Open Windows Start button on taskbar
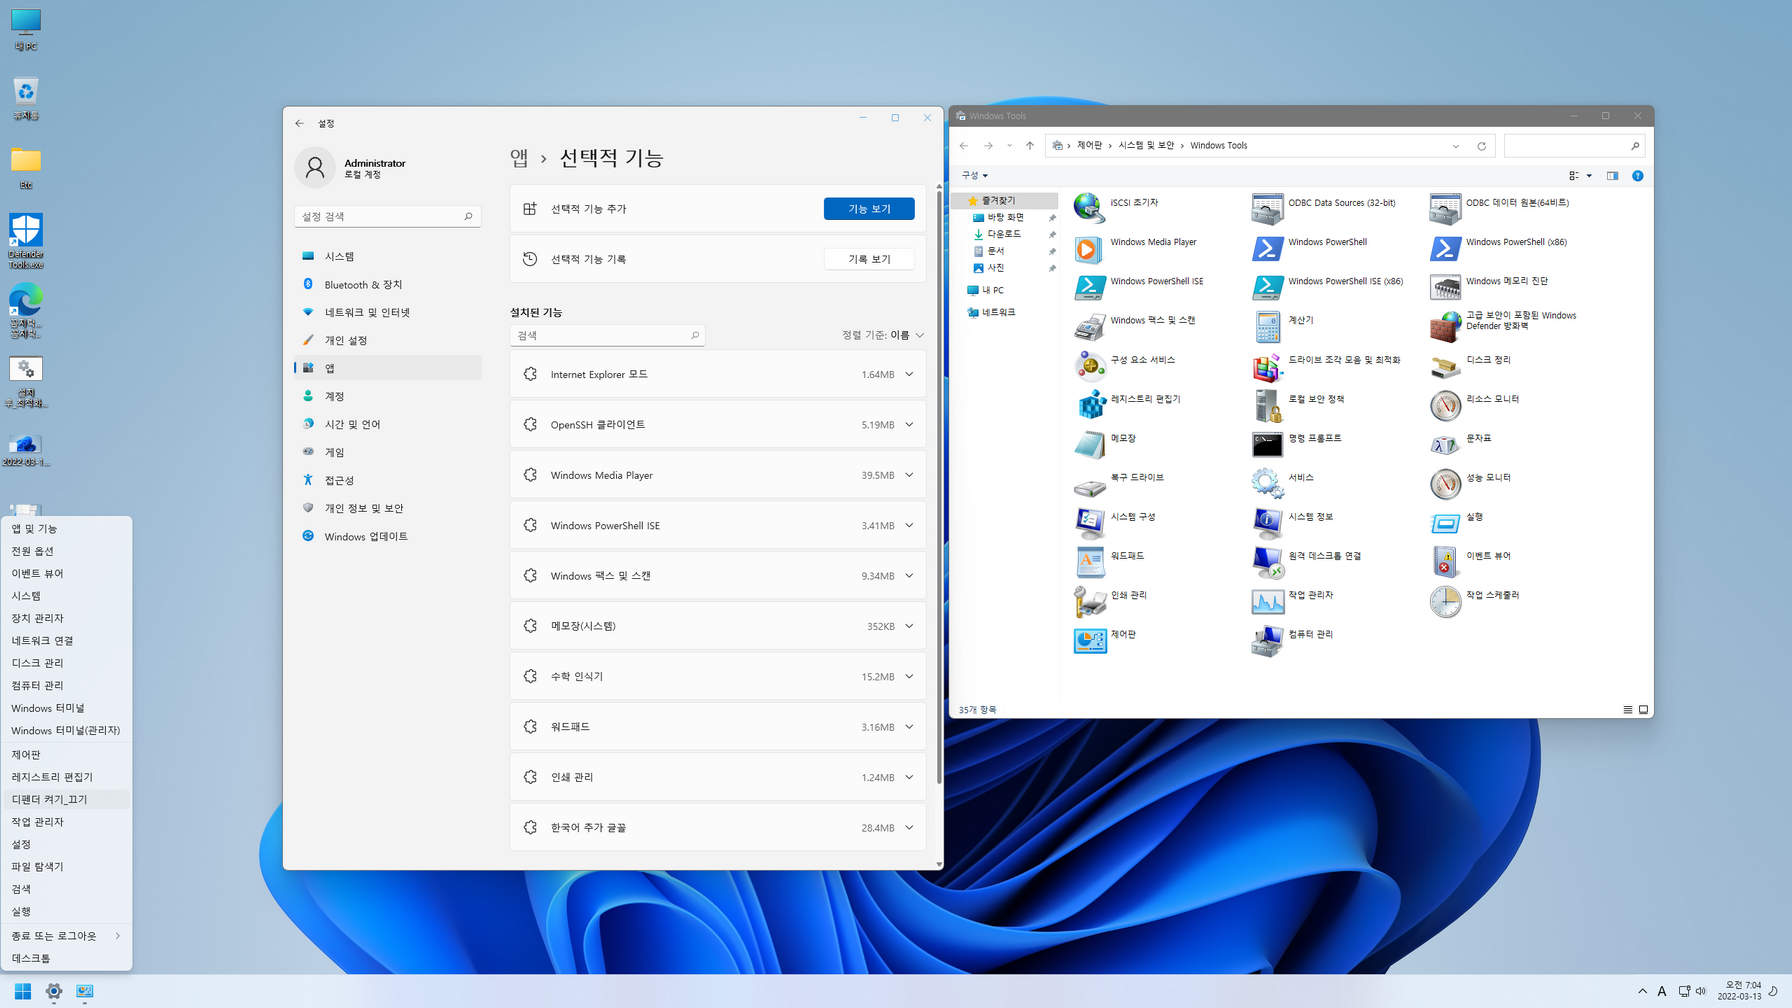Viewport: 1792px width, 1008px height. pos(22,991)
